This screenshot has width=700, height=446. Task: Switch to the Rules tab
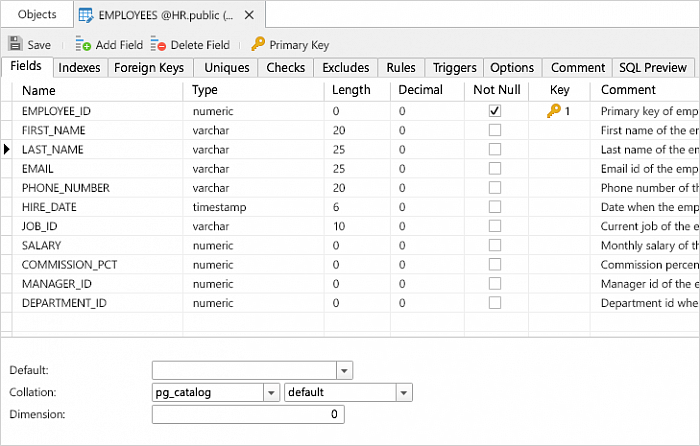tap(401, 68)
